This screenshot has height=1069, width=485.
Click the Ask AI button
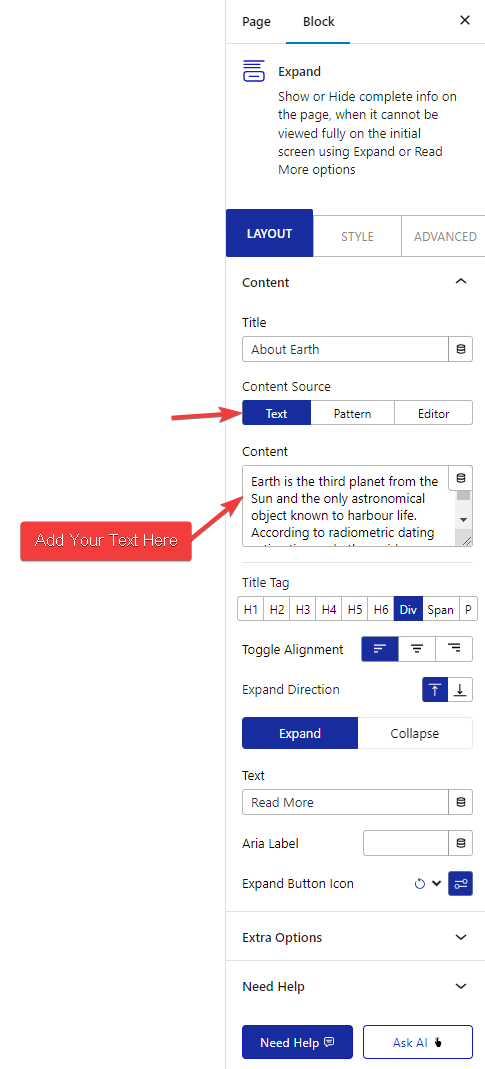tap(417, 1042)
